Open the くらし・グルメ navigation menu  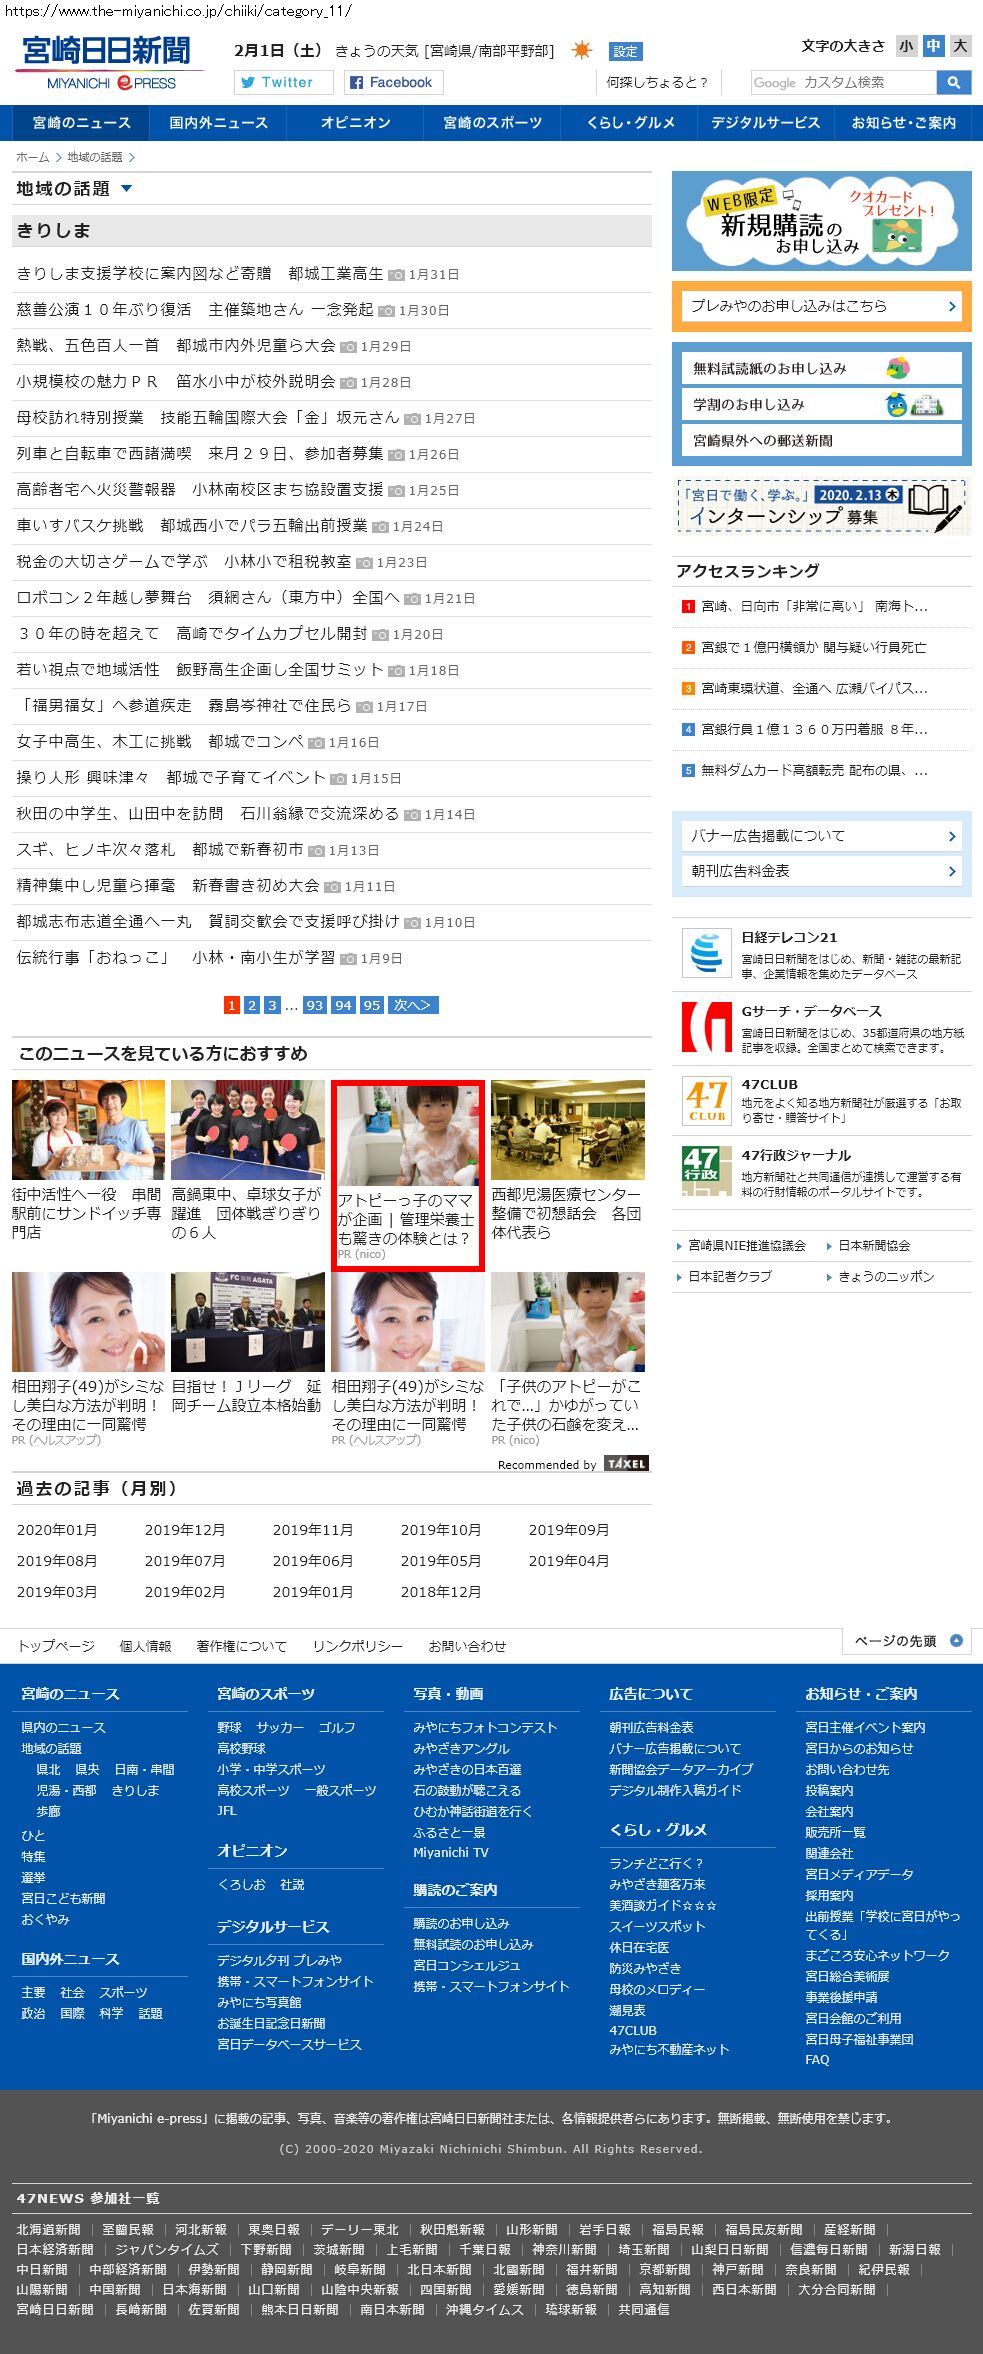point(630,123)
